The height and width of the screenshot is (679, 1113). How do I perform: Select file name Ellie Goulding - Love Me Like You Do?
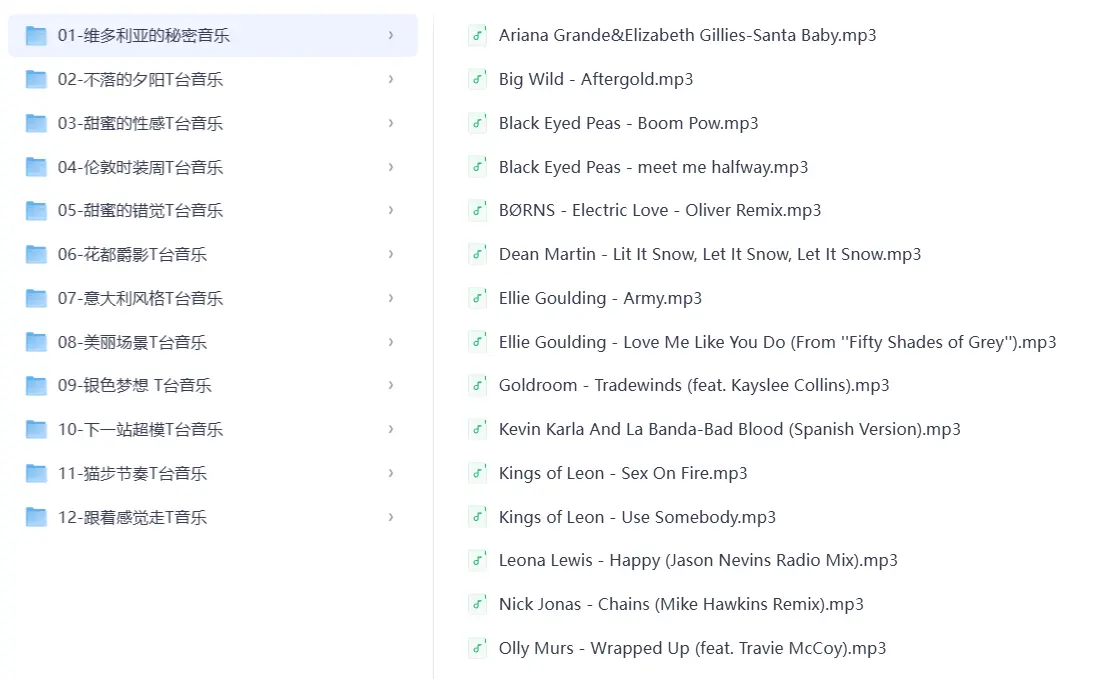[x=778, y=343]
